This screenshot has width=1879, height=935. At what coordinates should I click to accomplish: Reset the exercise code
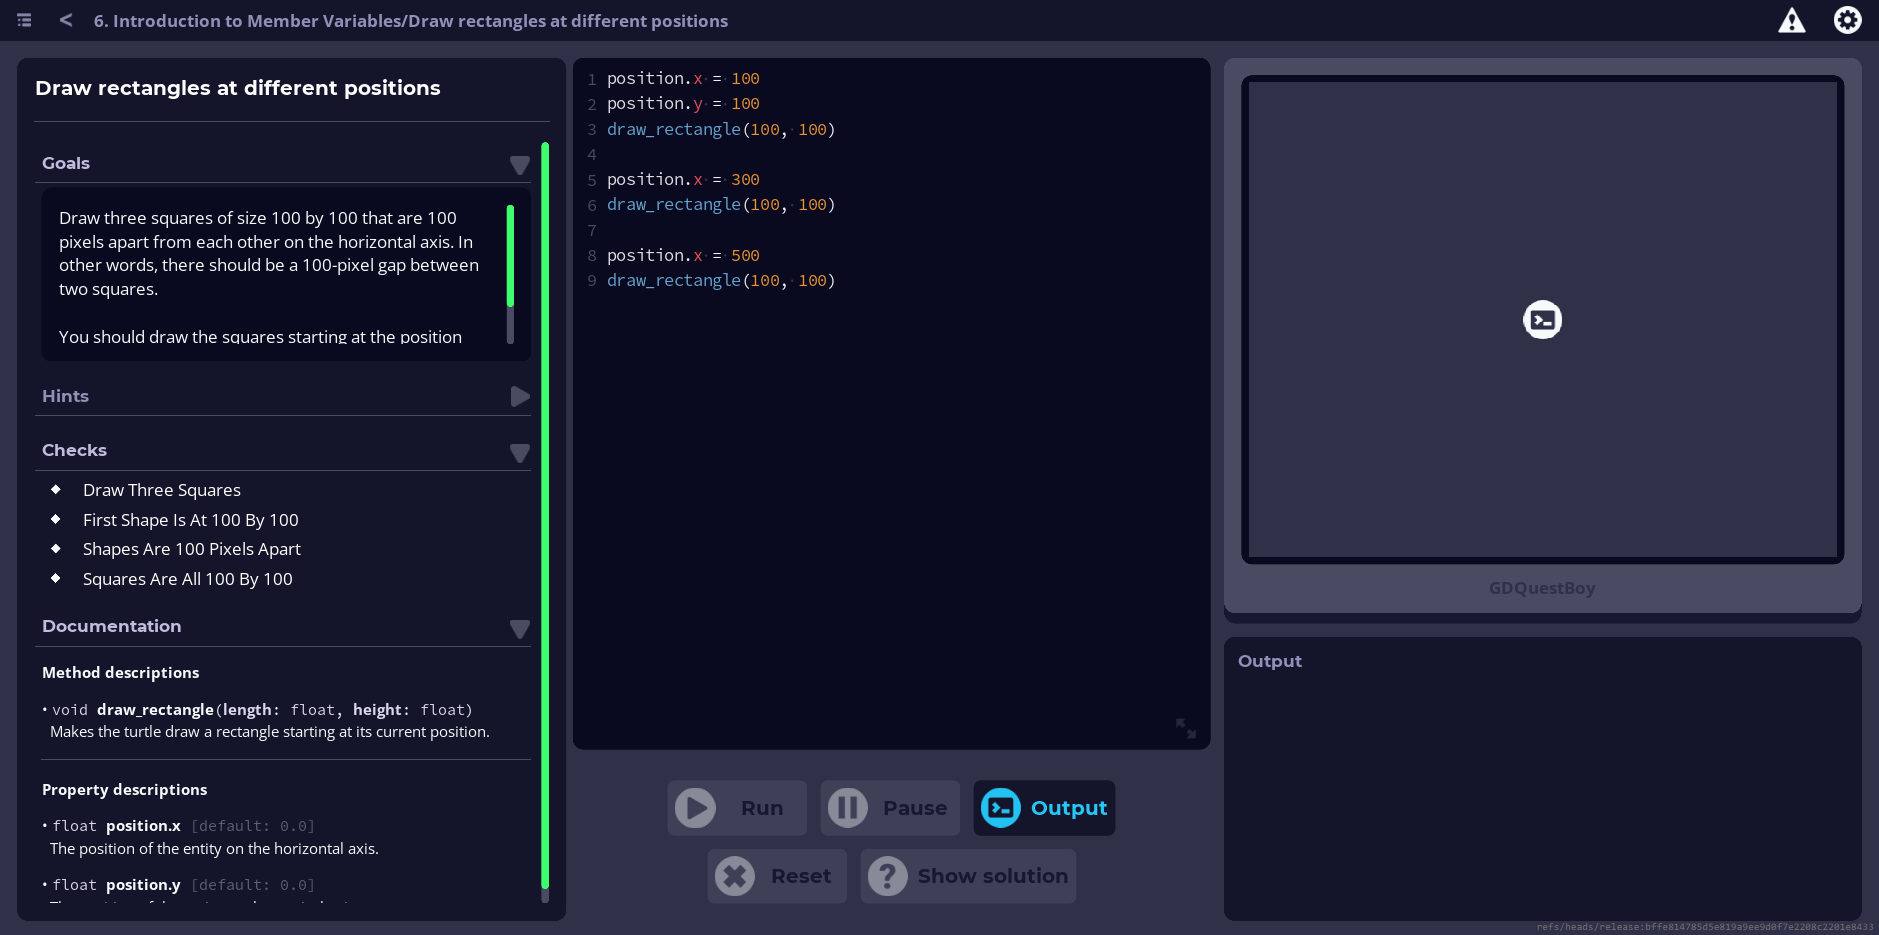pyautogui.click(x=776, y=875)
